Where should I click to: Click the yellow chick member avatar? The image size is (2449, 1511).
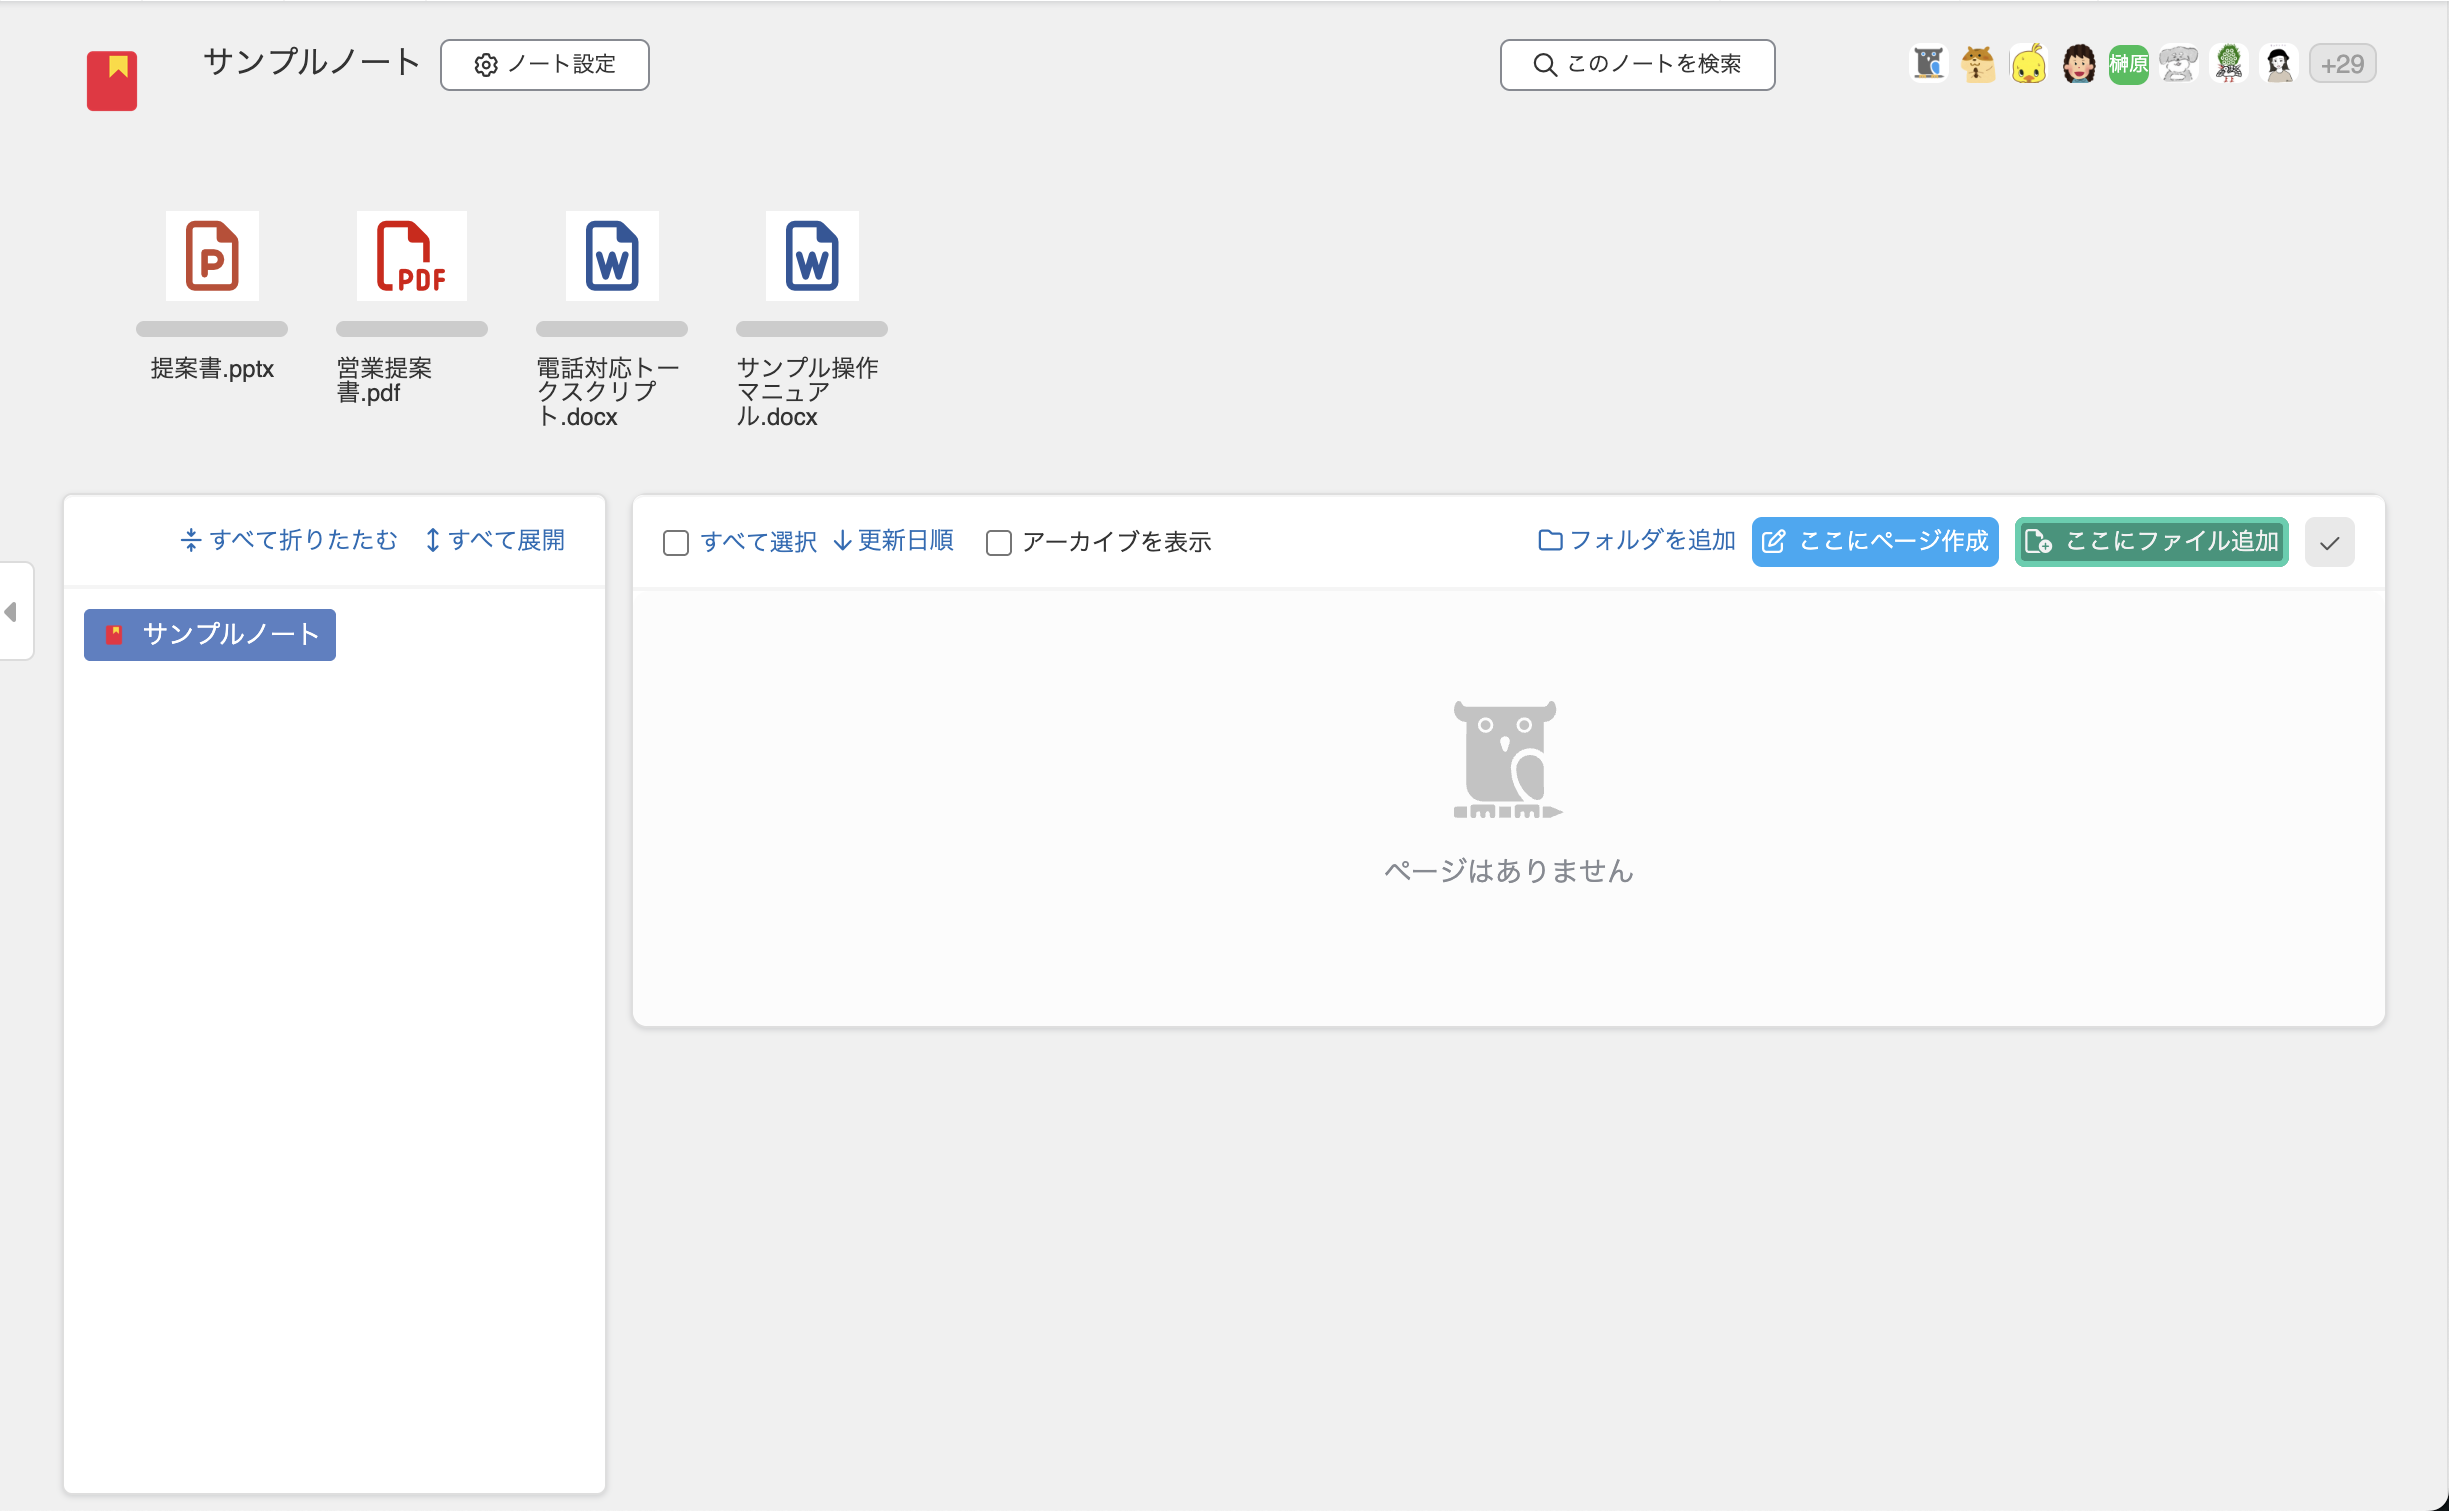[x=2028, y=65]
